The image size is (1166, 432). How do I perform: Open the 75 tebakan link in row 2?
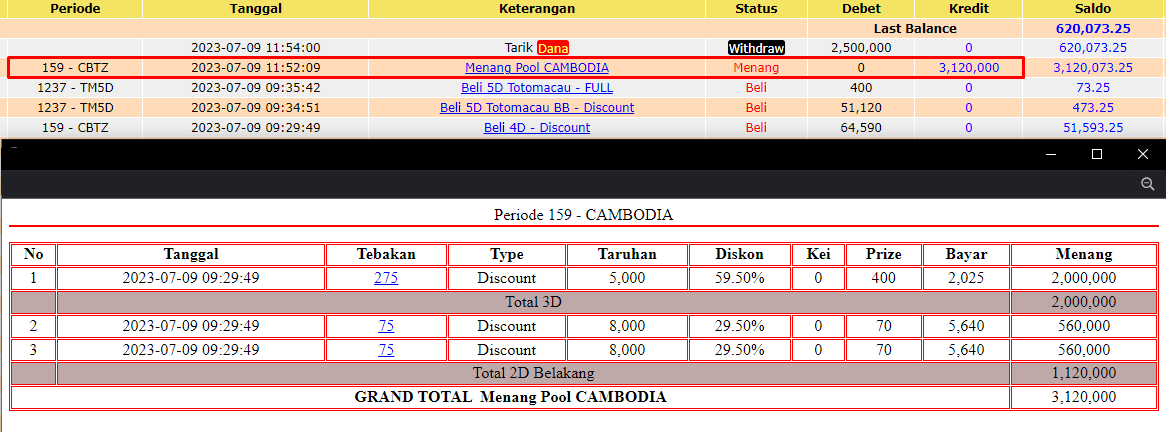(386, 326)
